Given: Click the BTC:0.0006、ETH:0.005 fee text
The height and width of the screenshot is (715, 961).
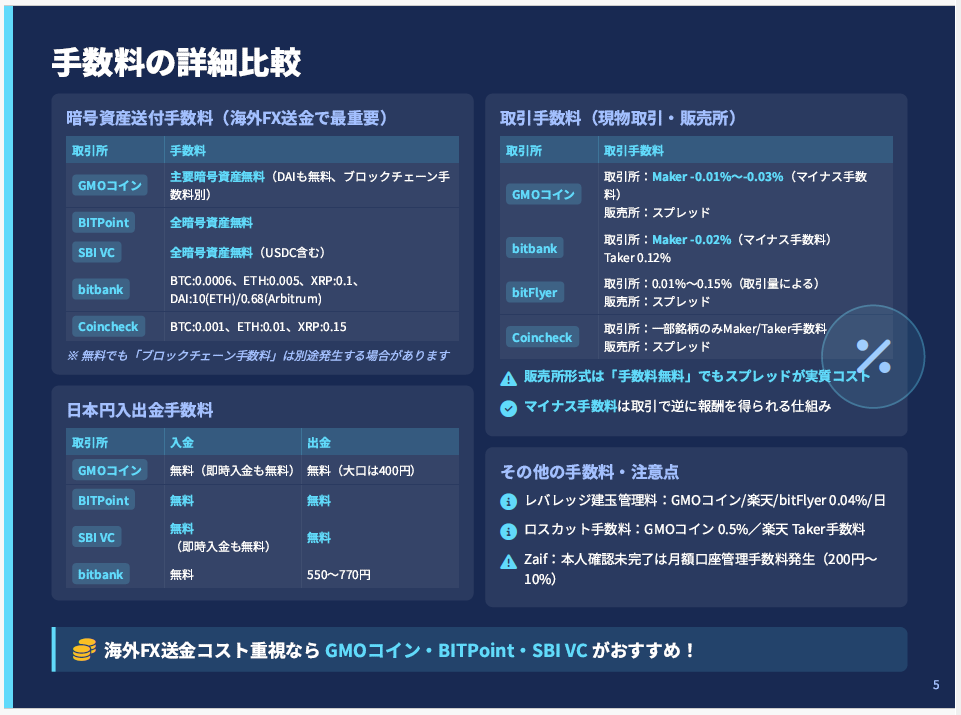Looking at the screenshot, I should click(264, 290).
